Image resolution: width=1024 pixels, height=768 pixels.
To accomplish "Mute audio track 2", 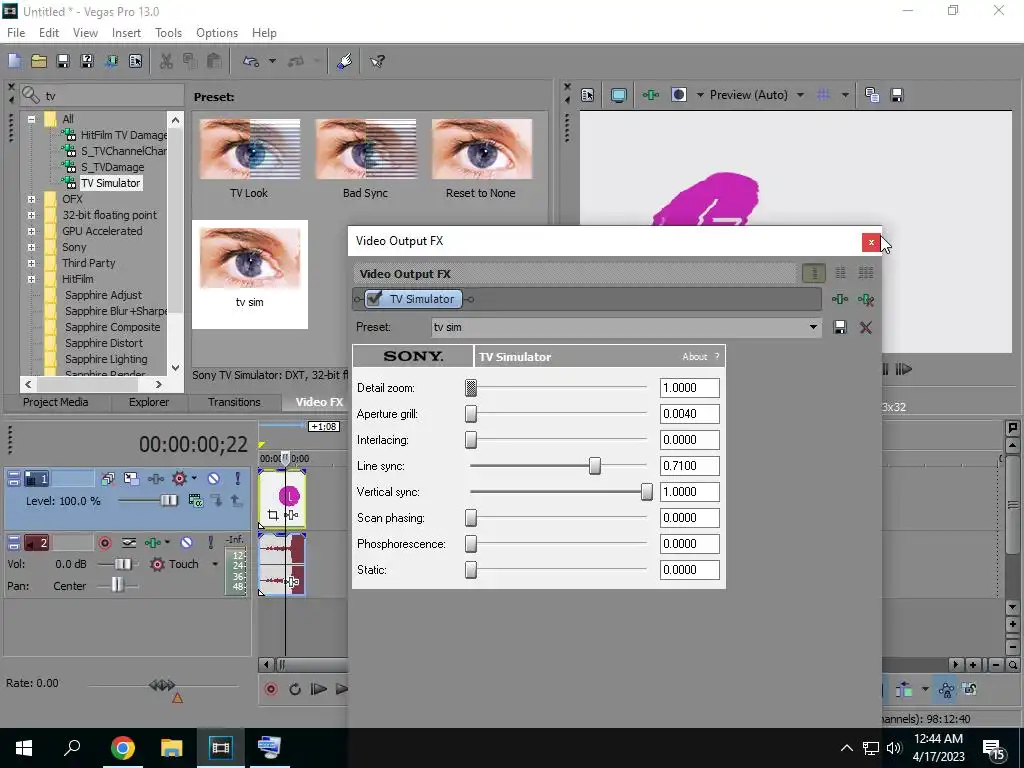I will [x=186, y=543].
